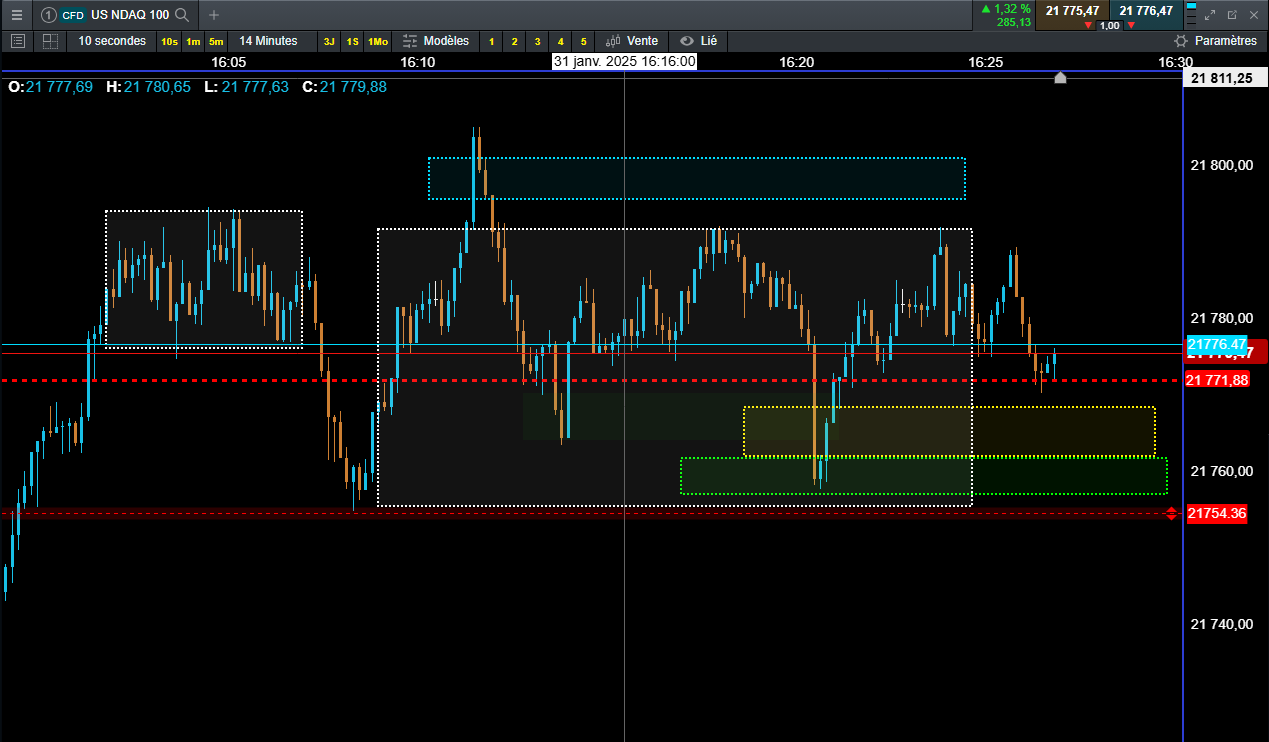1269x742 pixels.
Task: Click the 16:05 time axis label
Action: (x=229, y=61)
